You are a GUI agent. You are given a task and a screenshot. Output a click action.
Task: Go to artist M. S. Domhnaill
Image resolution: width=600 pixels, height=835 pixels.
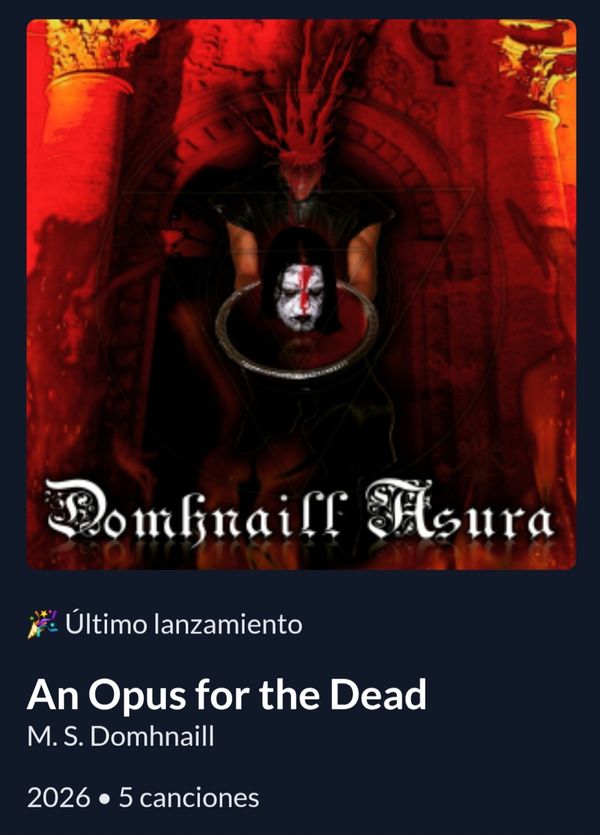coord(121,736)
